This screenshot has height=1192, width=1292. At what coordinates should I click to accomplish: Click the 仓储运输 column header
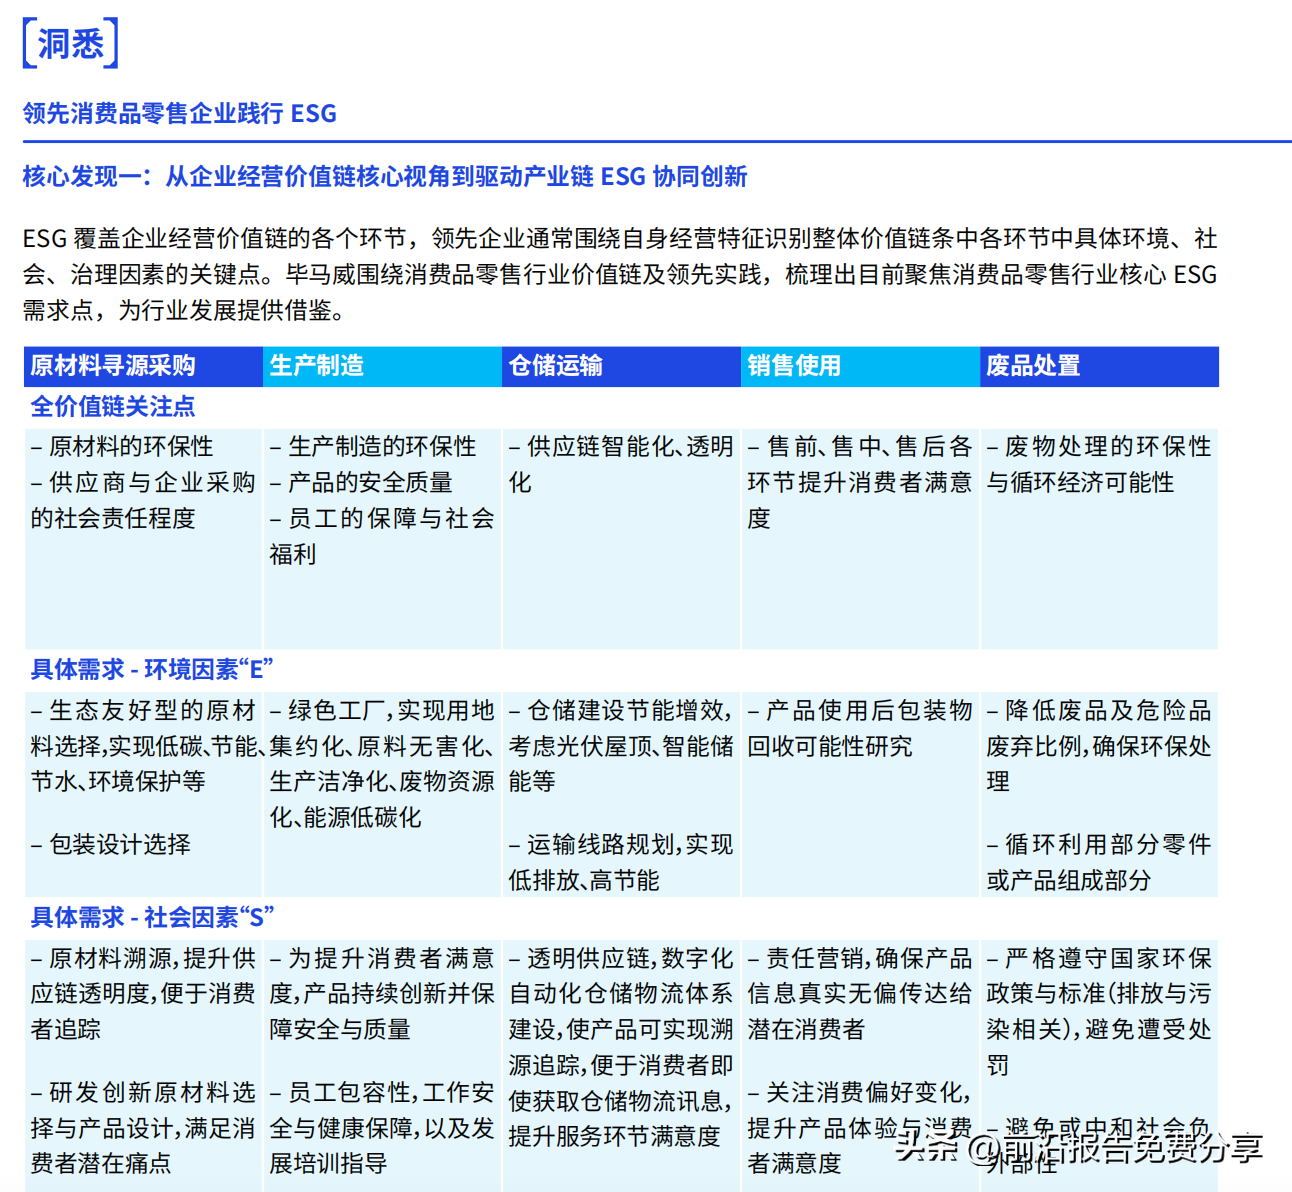555,366
